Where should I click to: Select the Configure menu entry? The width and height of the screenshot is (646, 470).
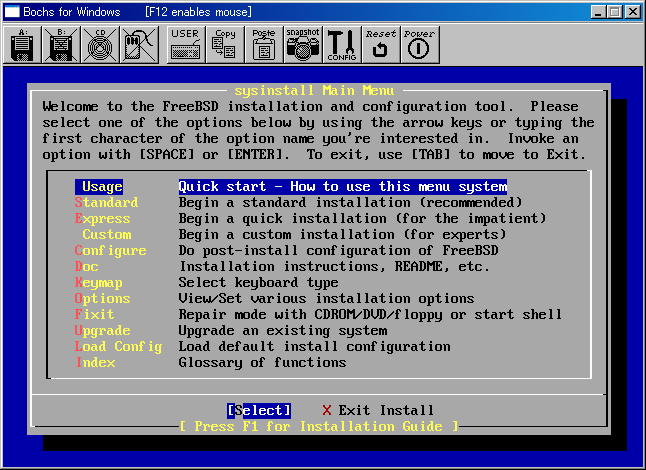110,250
